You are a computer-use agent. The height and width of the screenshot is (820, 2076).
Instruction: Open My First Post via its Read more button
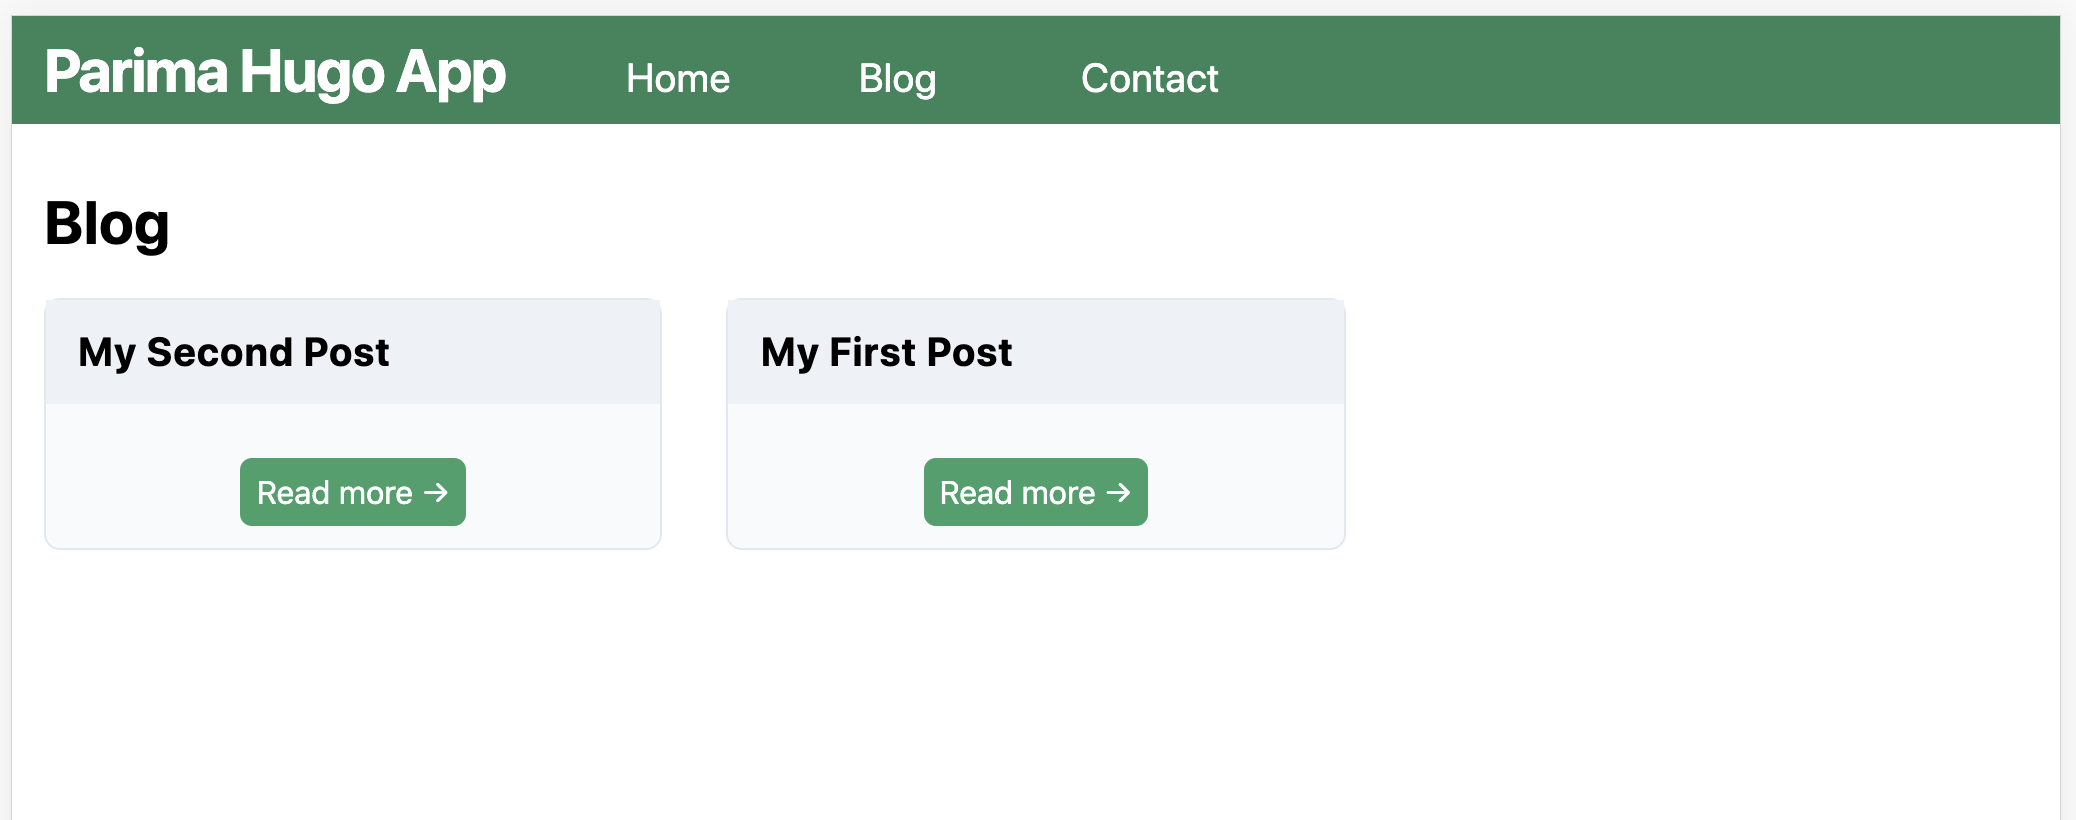click(x=1035, y=492)
